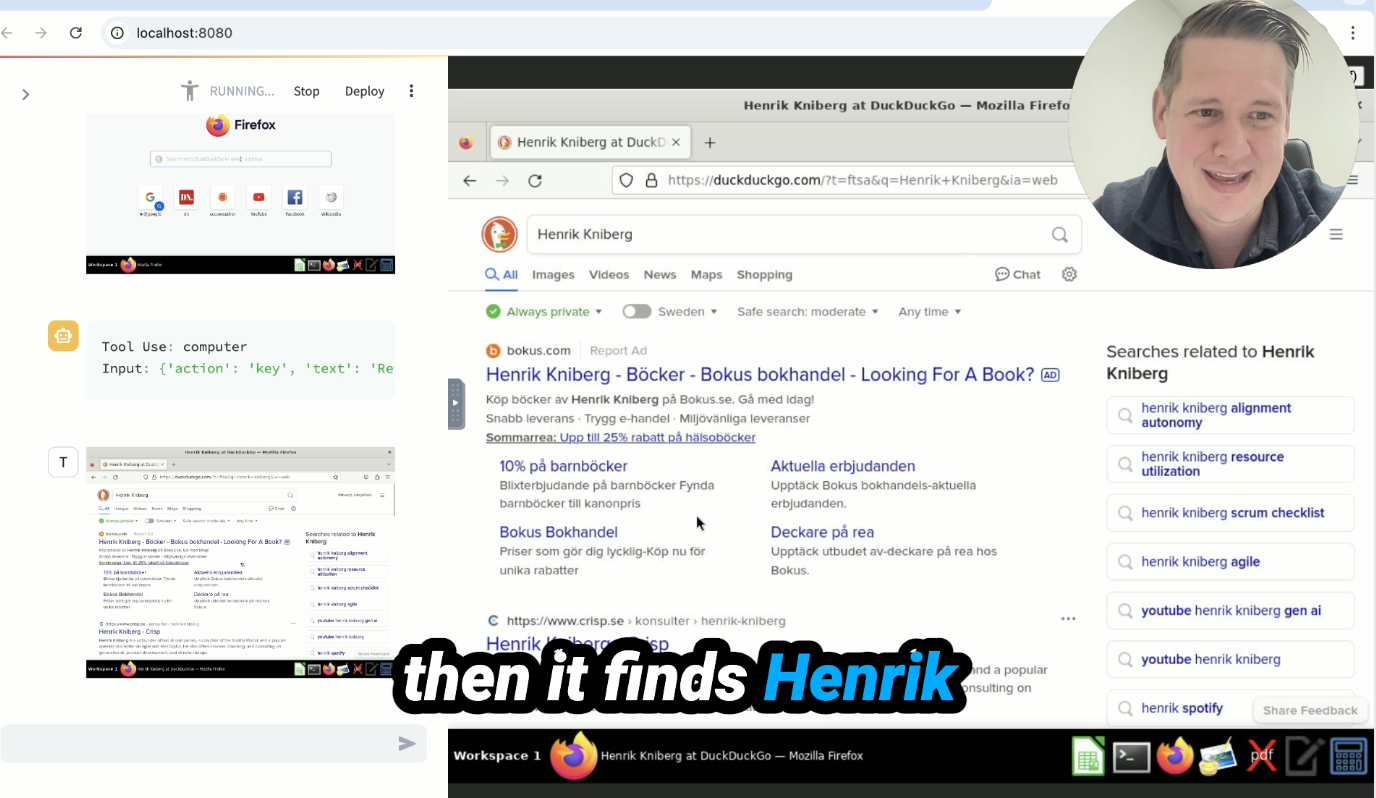Click Share Feedback button

point(1310,710)
